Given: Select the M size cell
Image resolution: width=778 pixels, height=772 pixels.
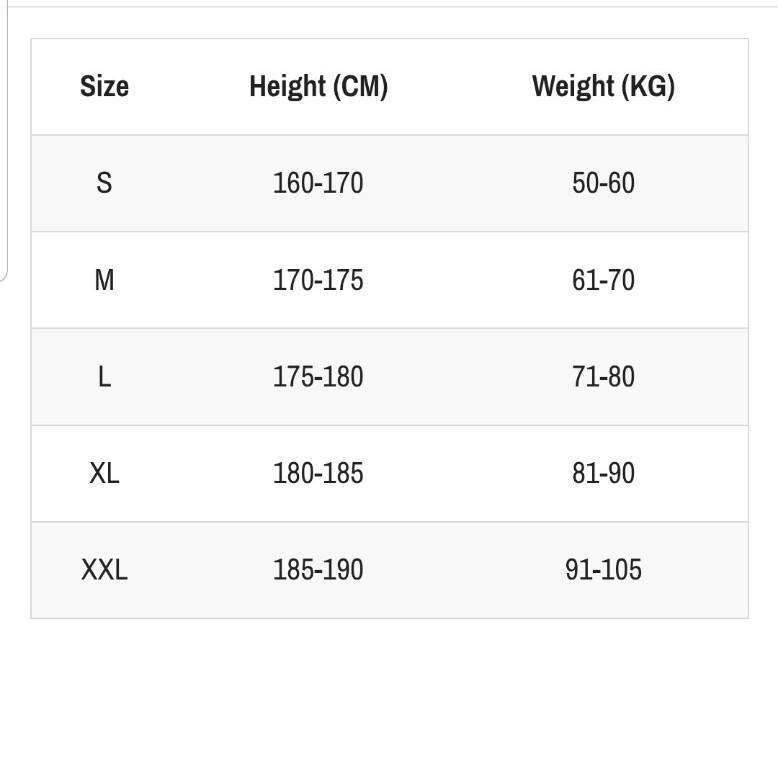Looking at the screenshot, I should pos(104,280).
